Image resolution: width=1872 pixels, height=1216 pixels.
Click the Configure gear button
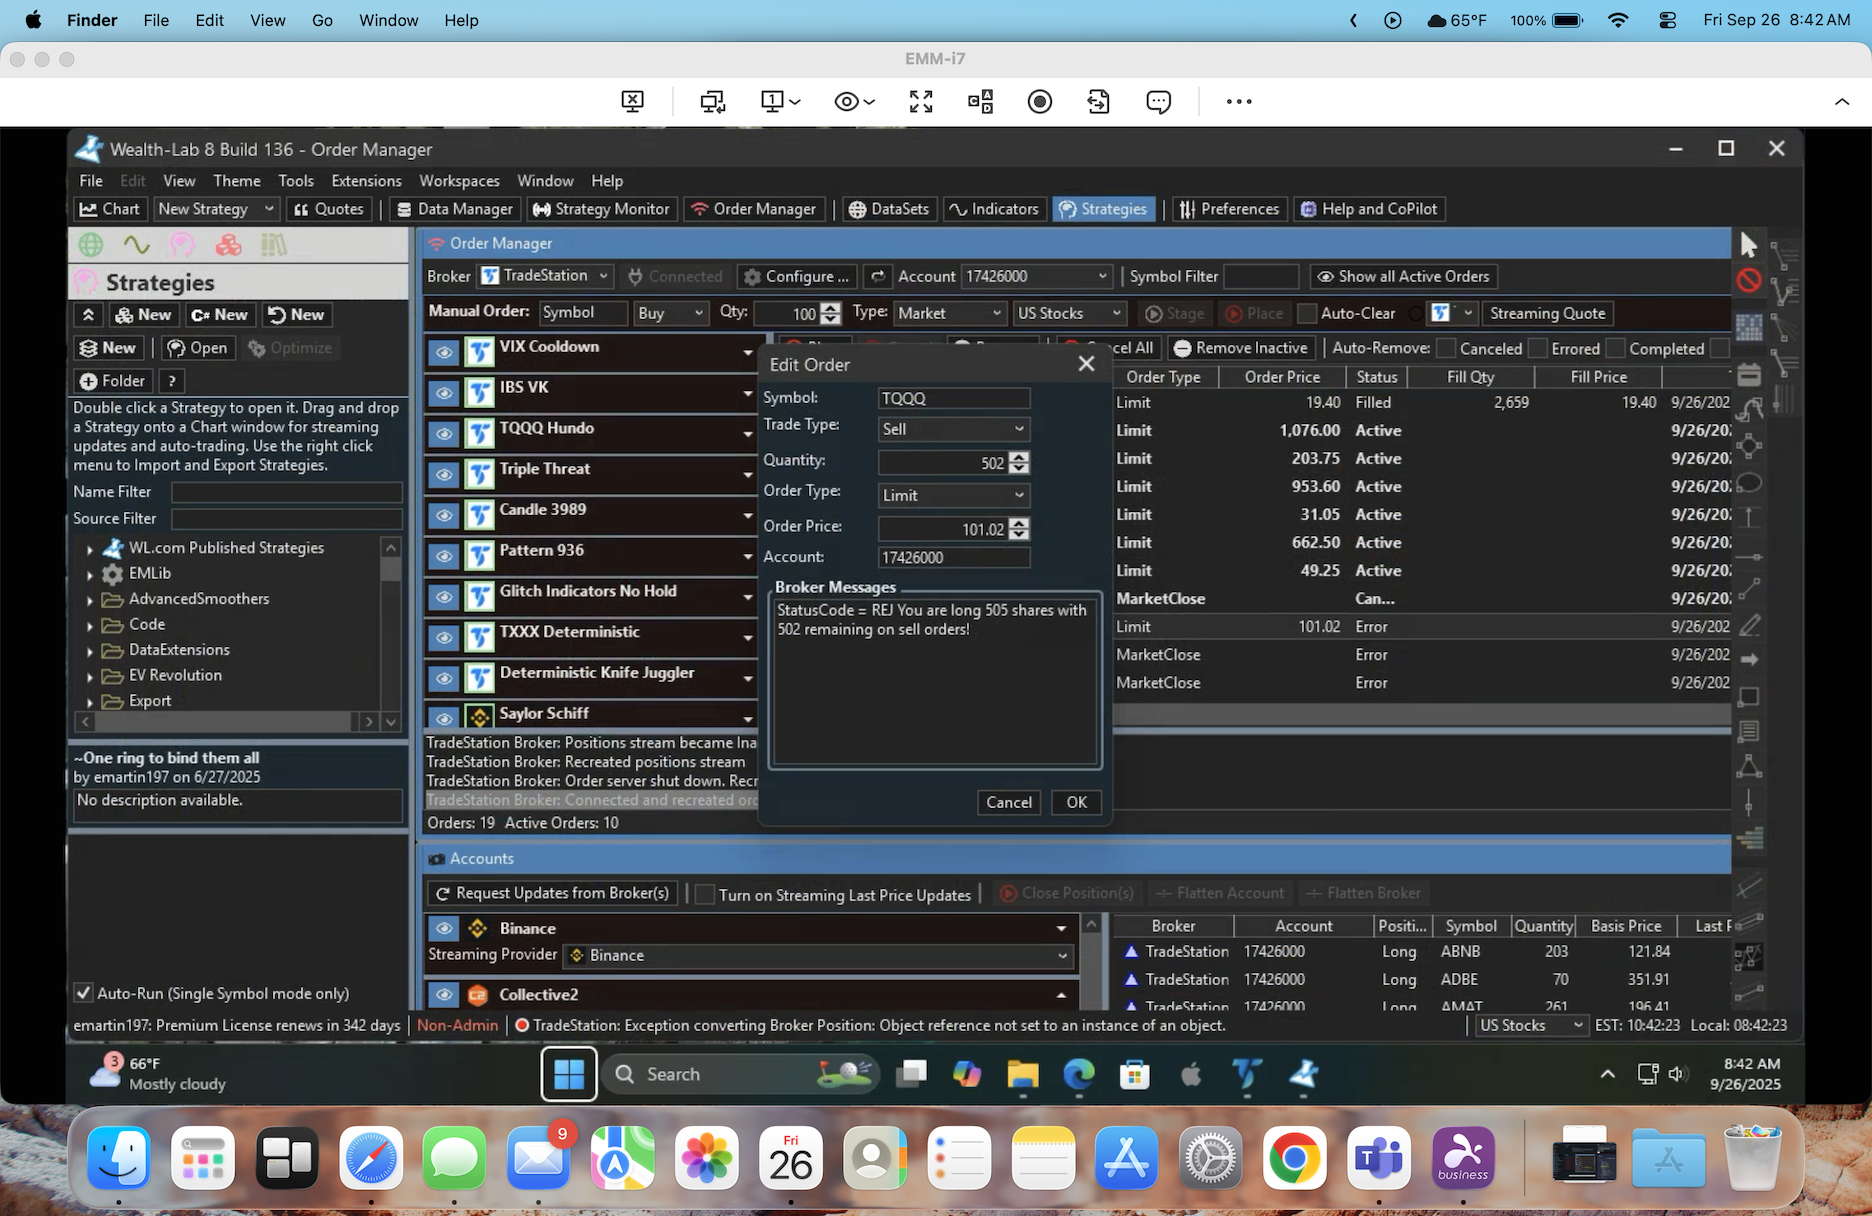tap(797, 277)
